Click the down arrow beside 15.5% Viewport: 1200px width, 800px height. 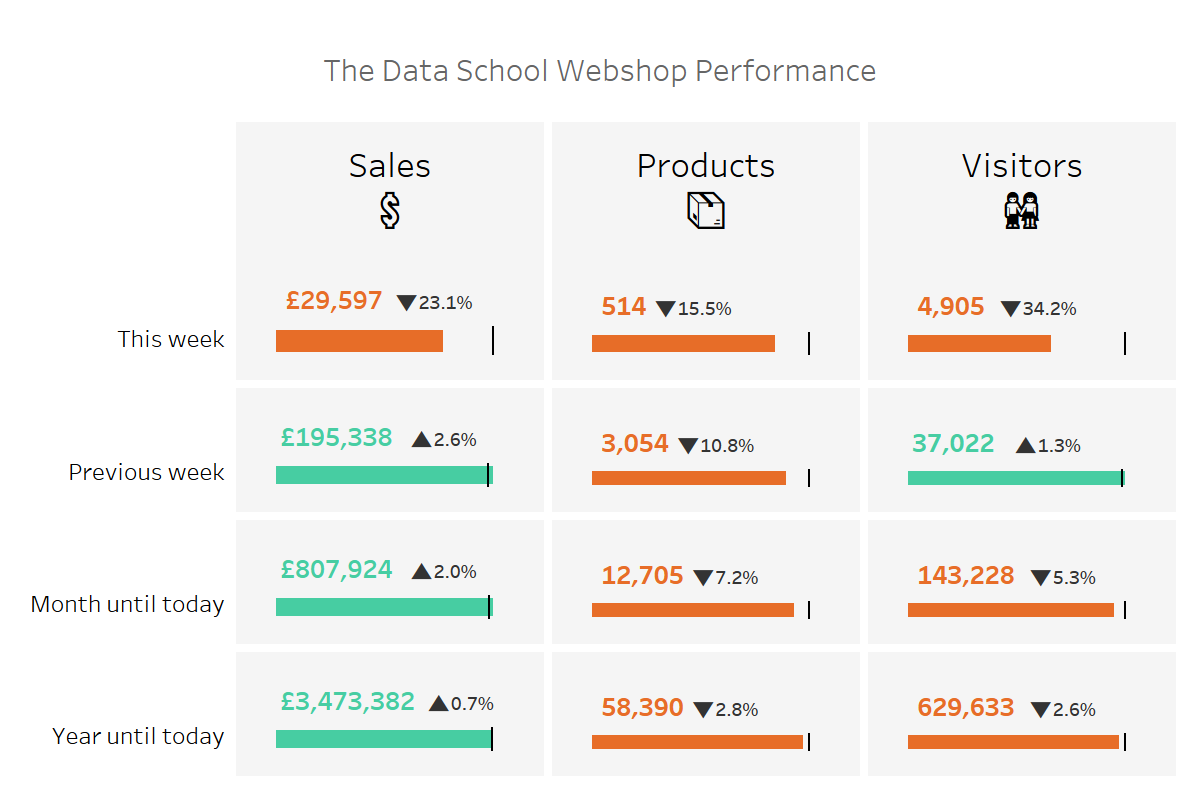(x=666, y=309)
